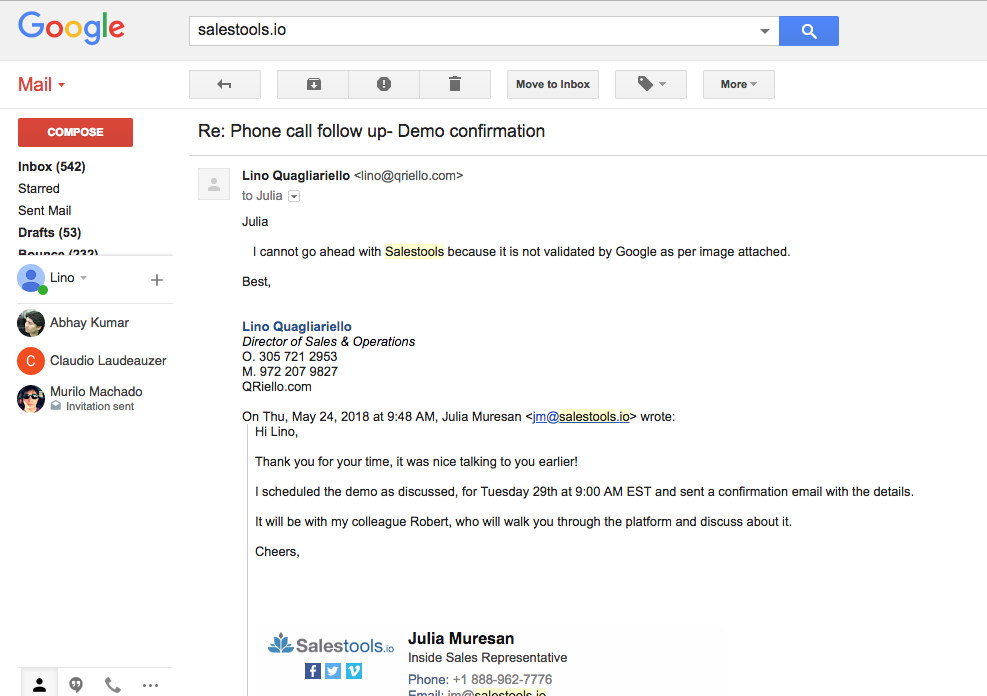This screenshot has width=987, height=696.
Task: Open the Inbox (542) folder
Action: pyautogui.click(x=52, y=167)
